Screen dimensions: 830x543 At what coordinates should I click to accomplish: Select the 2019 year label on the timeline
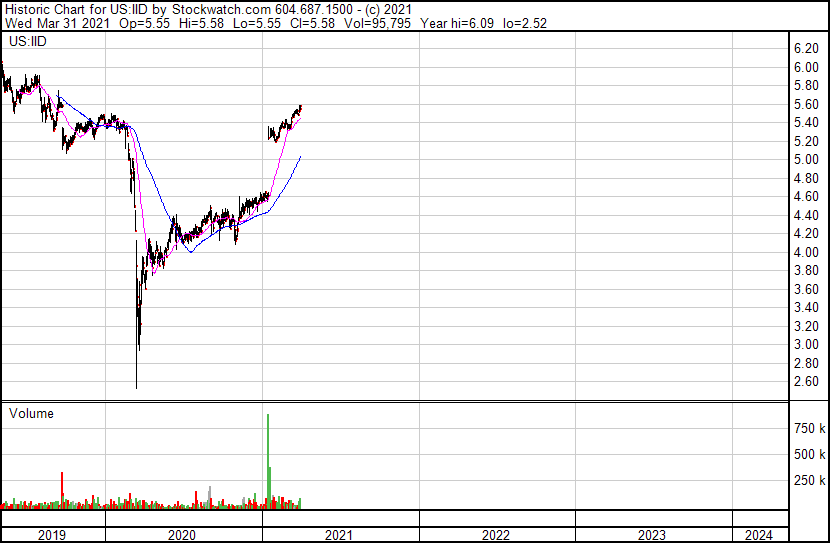tap(52, 535)
